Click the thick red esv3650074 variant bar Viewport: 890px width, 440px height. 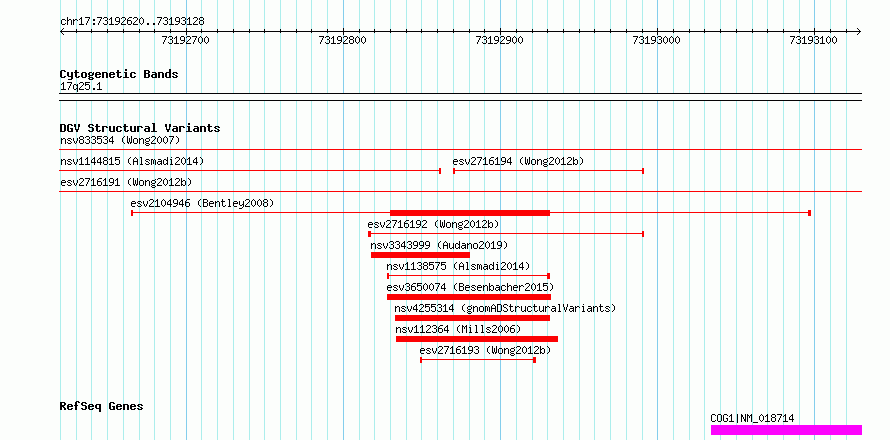469,297
